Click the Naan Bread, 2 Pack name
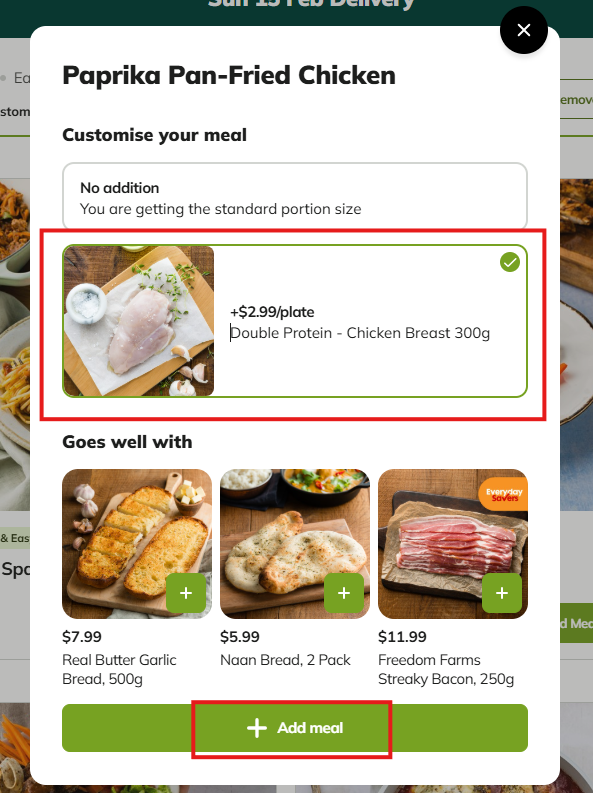Image resolution: width=593 pixels, height=793 pixels. (285, 660)
